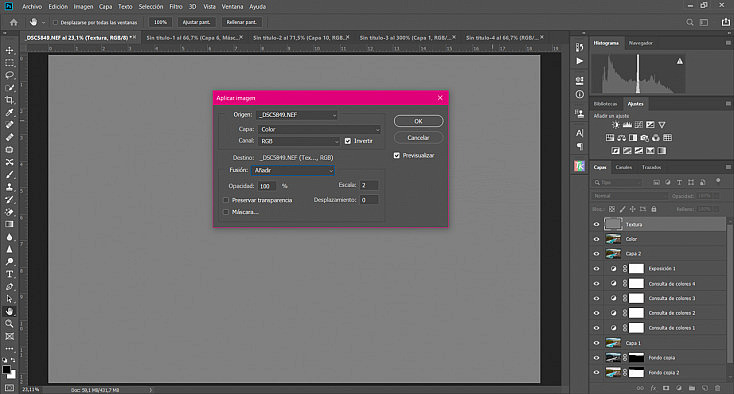Add a Brightness/Contrast adjustment
The width and height of the screenshot is (734, 394).
[616, 125]
